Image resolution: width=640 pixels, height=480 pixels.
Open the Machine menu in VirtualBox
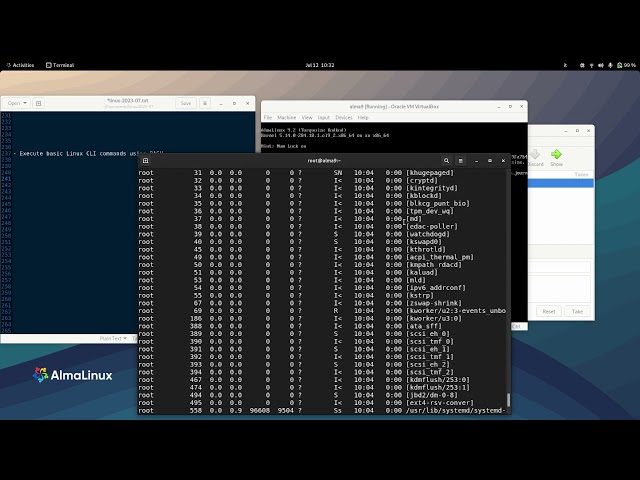pos(287,118)
